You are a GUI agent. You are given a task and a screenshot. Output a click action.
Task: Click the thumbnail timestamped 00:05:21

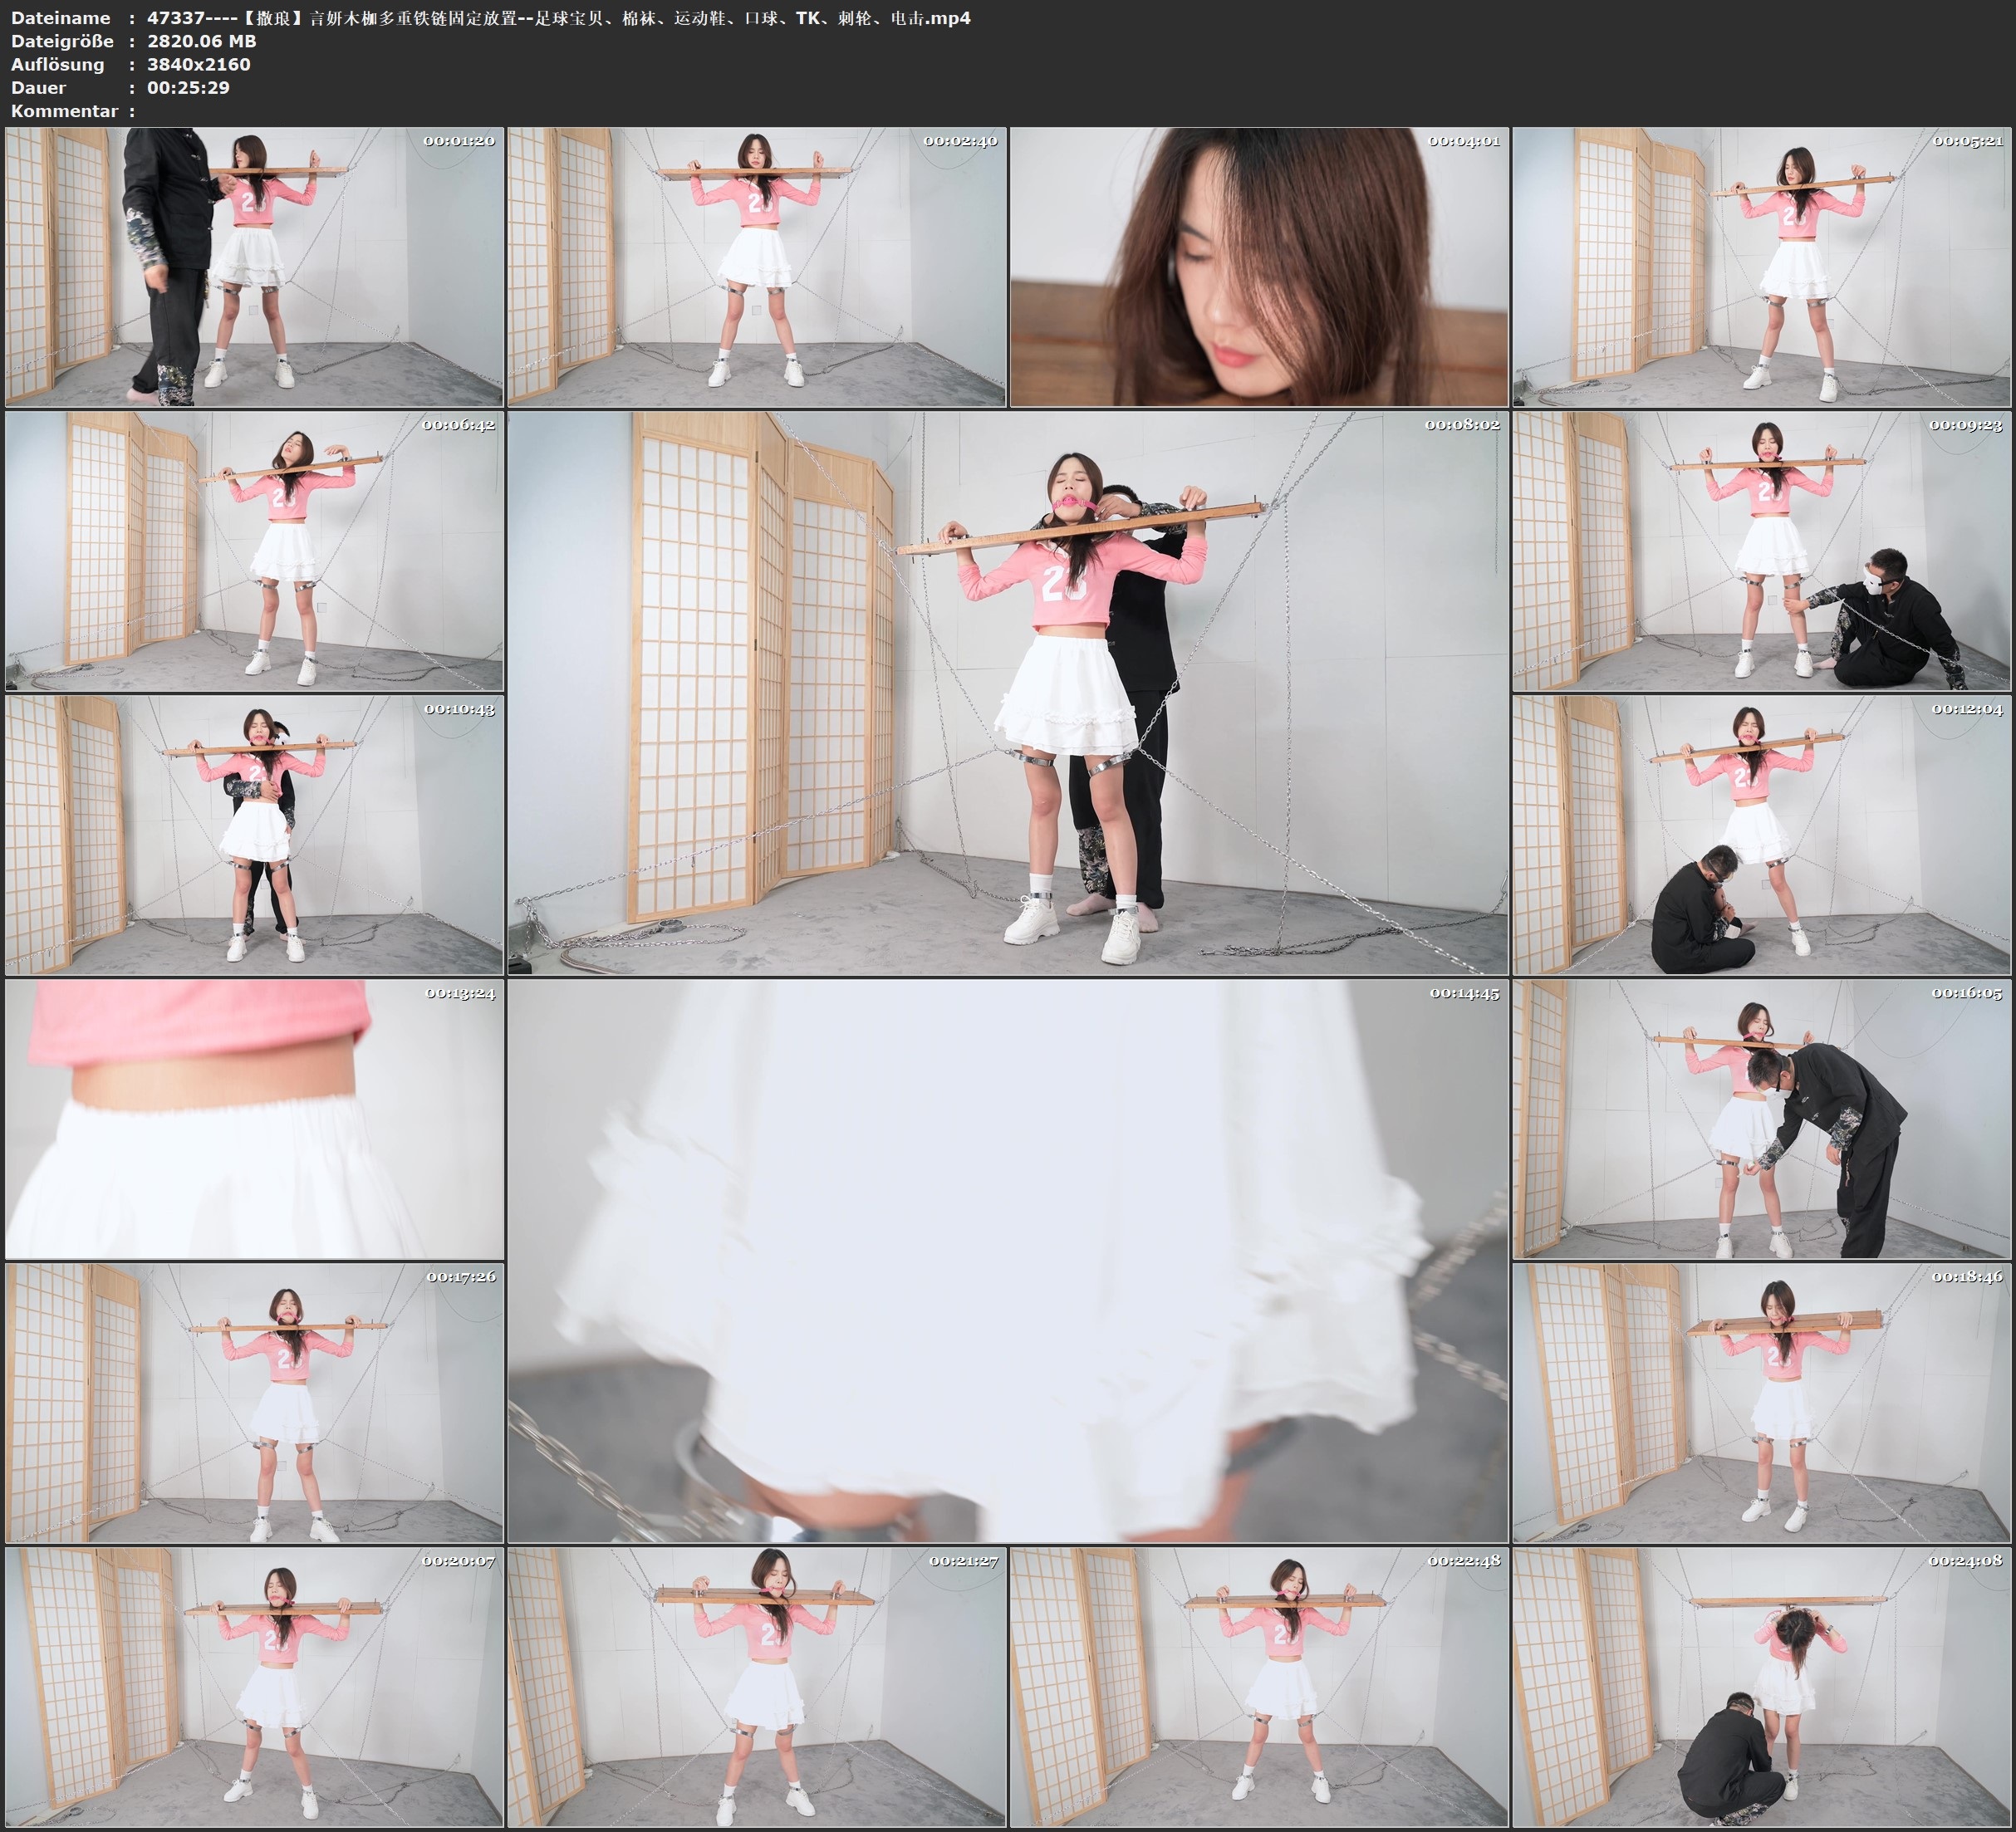pos(1762,267)
